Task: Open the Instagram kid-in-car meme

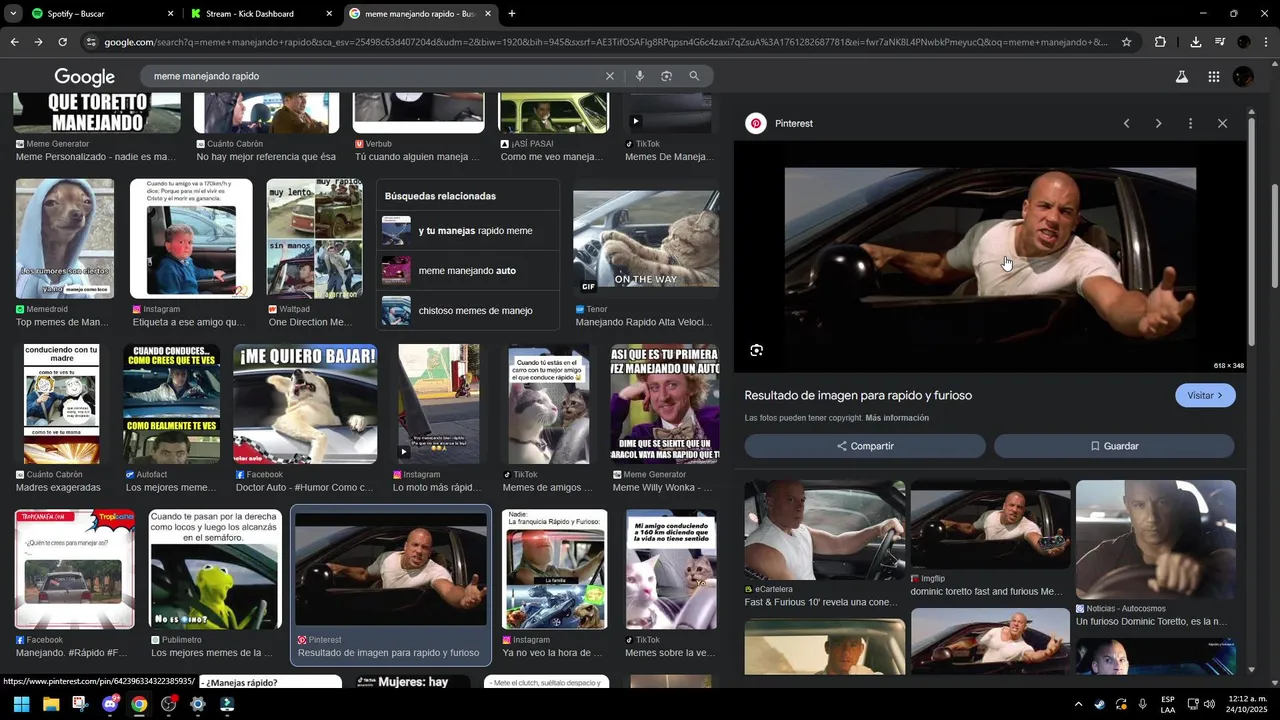Action: pyautogui.click(x=191, y=239)
